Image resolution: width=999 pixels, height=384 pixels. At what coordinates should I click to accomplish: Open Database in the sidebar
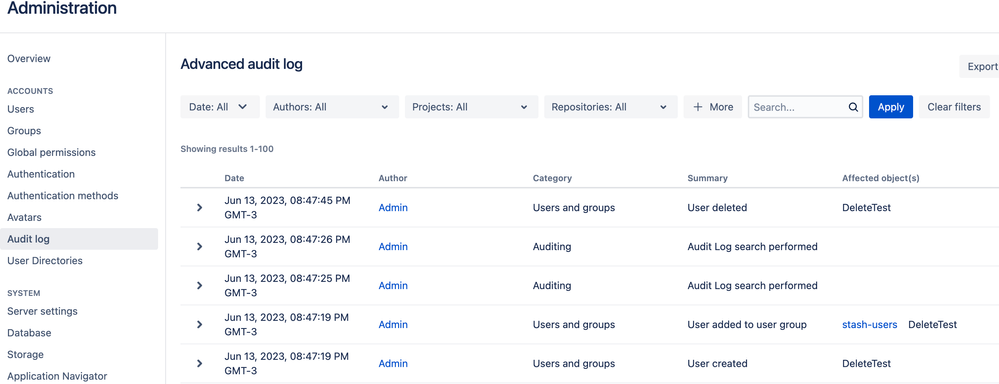click(x=29, y=333)
